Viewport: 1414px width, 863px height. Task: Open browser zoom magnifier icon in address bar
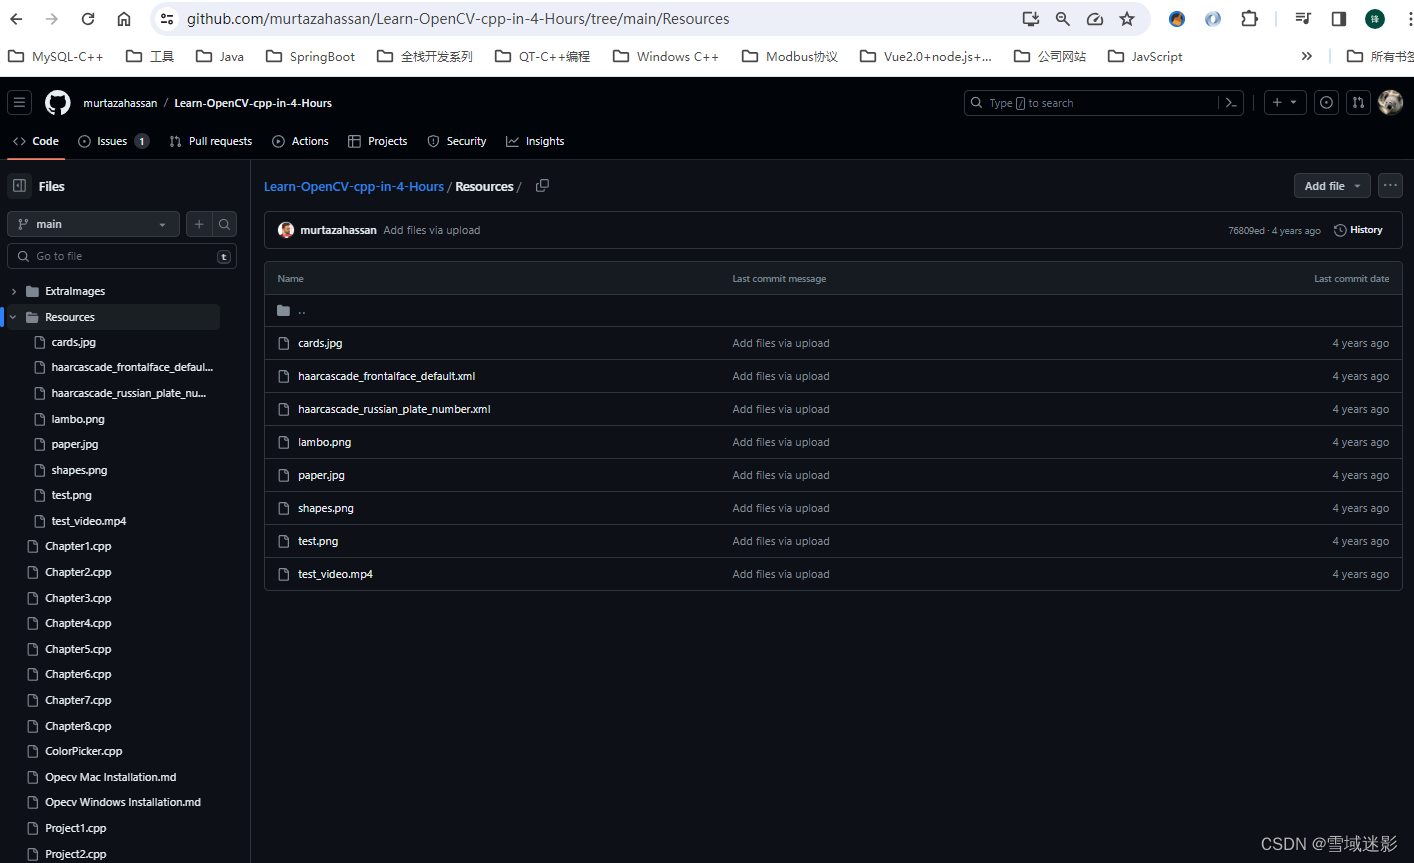tap(1063, 19)
